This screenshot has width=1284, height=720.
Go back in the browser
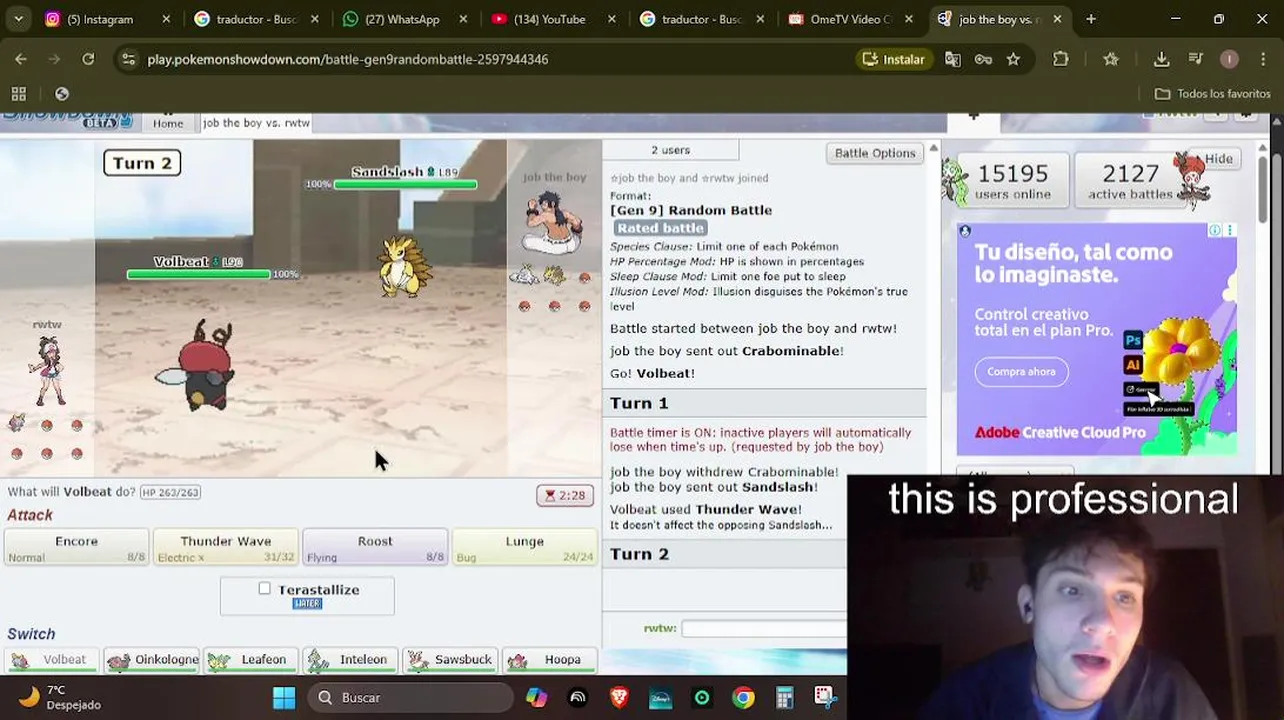coord(21,59)
